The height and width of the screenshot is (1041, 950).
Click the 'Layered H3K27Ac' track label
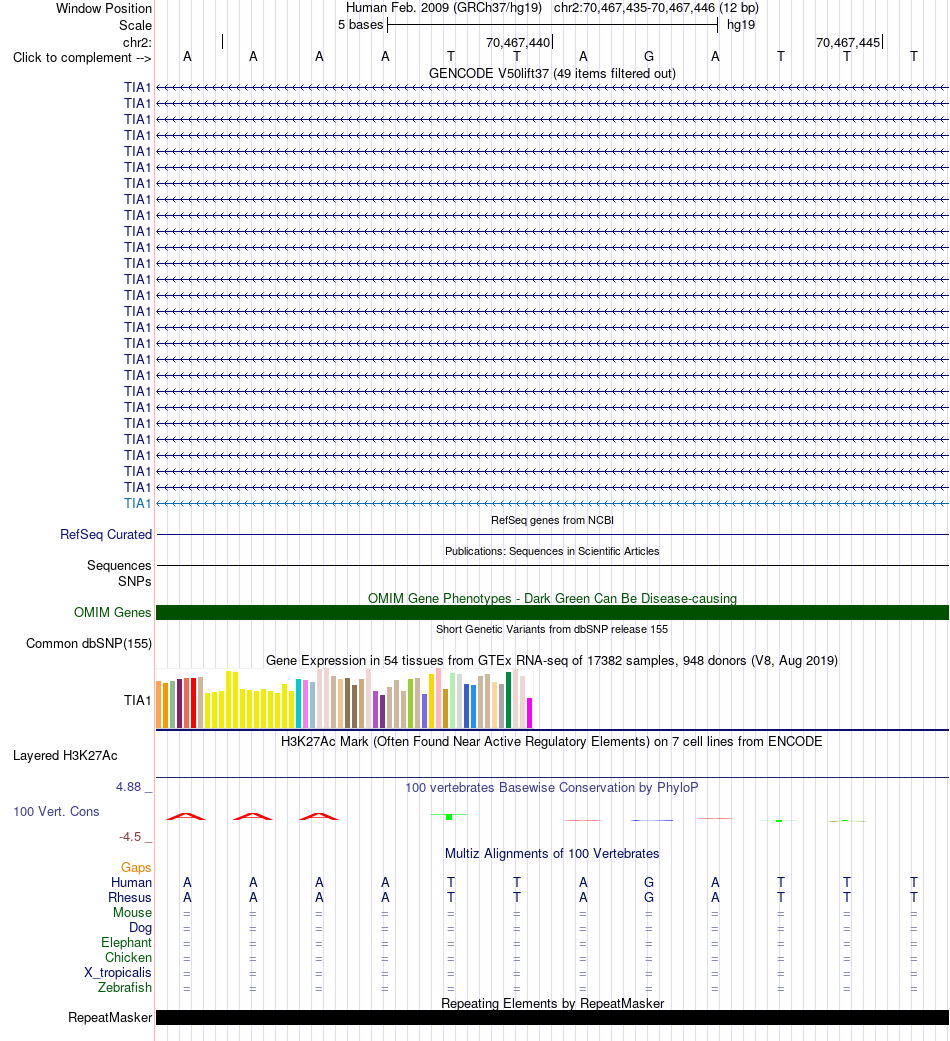(x=65, y=756)
